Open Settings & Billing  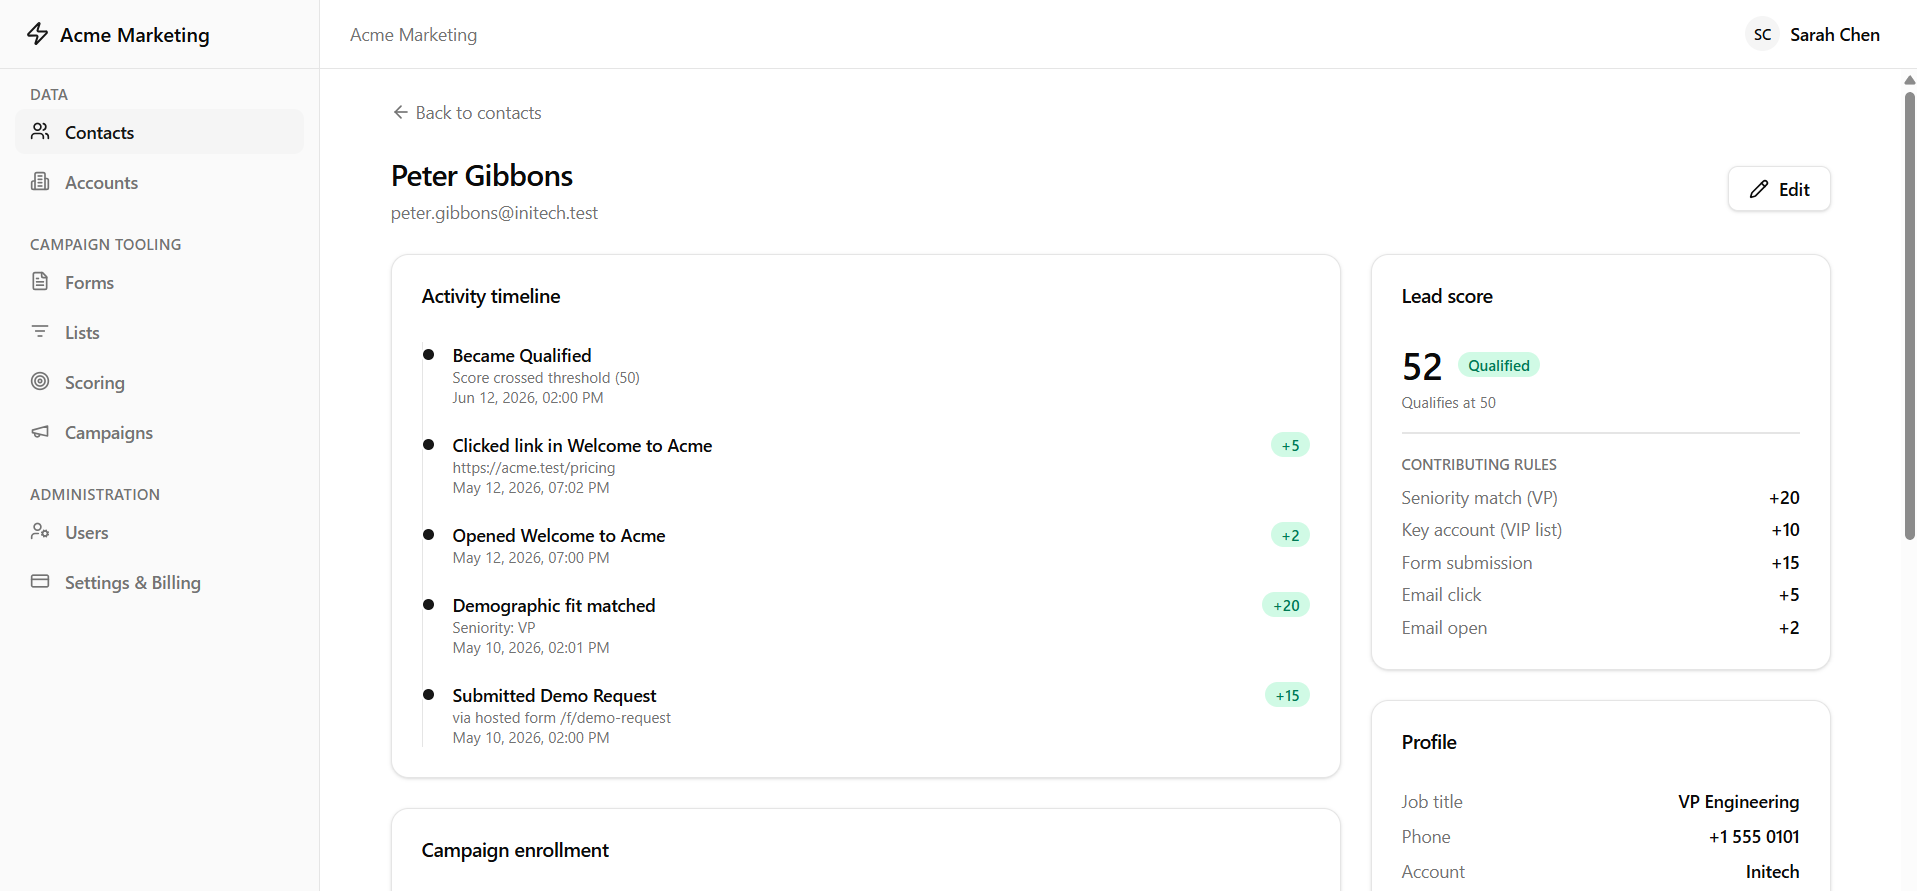point(160,582)
